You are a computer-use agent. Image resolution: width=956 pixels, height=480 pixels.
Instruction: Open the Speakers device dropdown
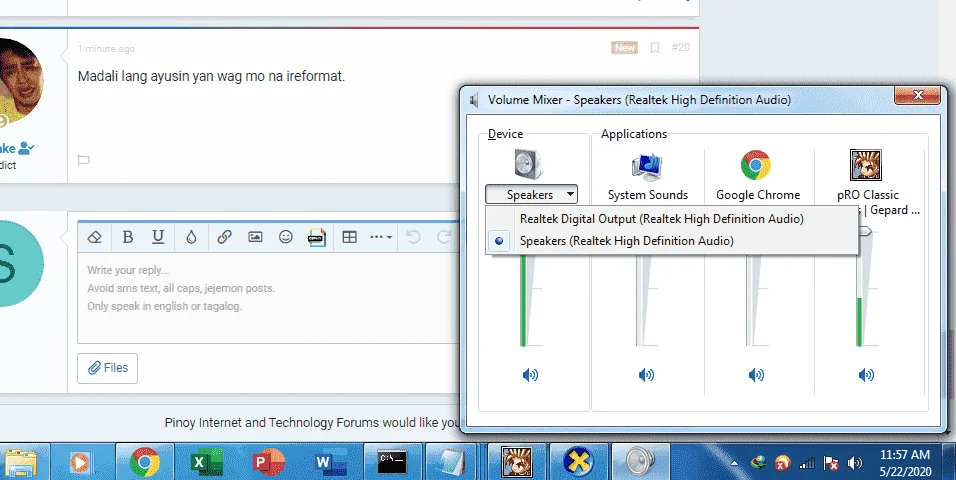point(531,195)
